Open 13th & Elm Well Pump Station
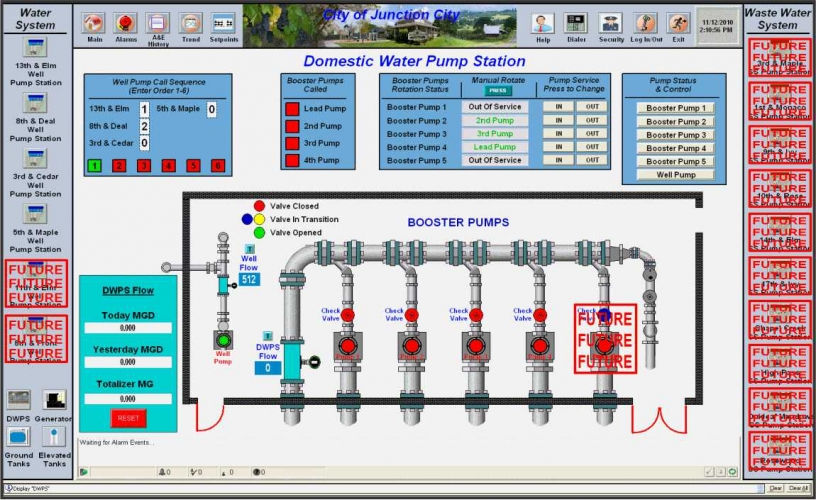The height and width of the screenshot is (500, 816). coord(35,47)
